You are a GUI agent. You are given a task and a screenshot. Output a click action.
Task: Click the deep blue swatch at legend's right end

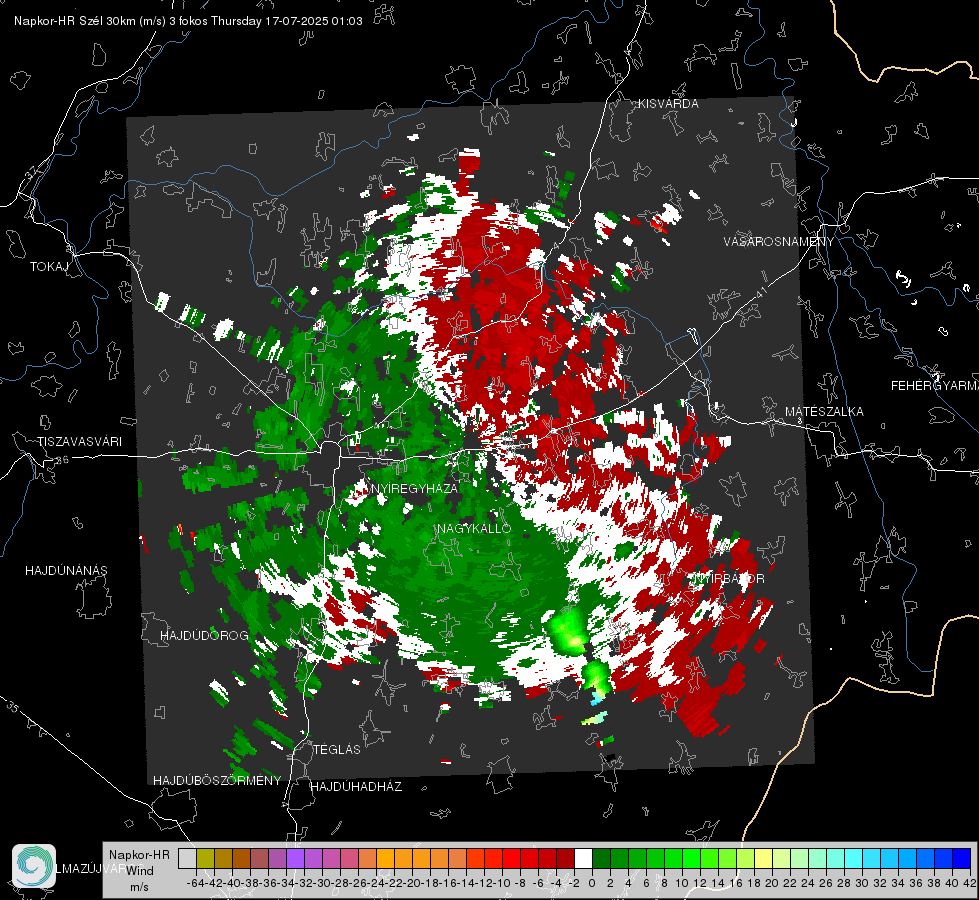click(x=962, y=858)
